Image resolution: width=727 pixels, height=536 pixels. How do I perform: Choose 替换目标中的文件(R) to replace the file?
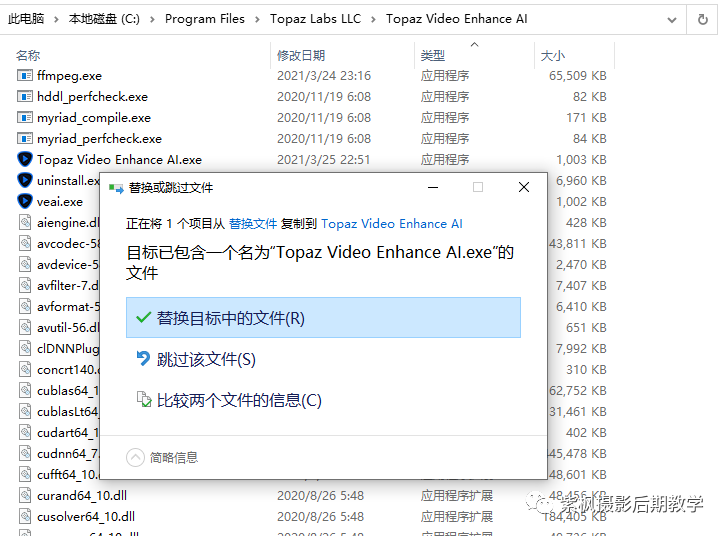click(x=323, y=318)
